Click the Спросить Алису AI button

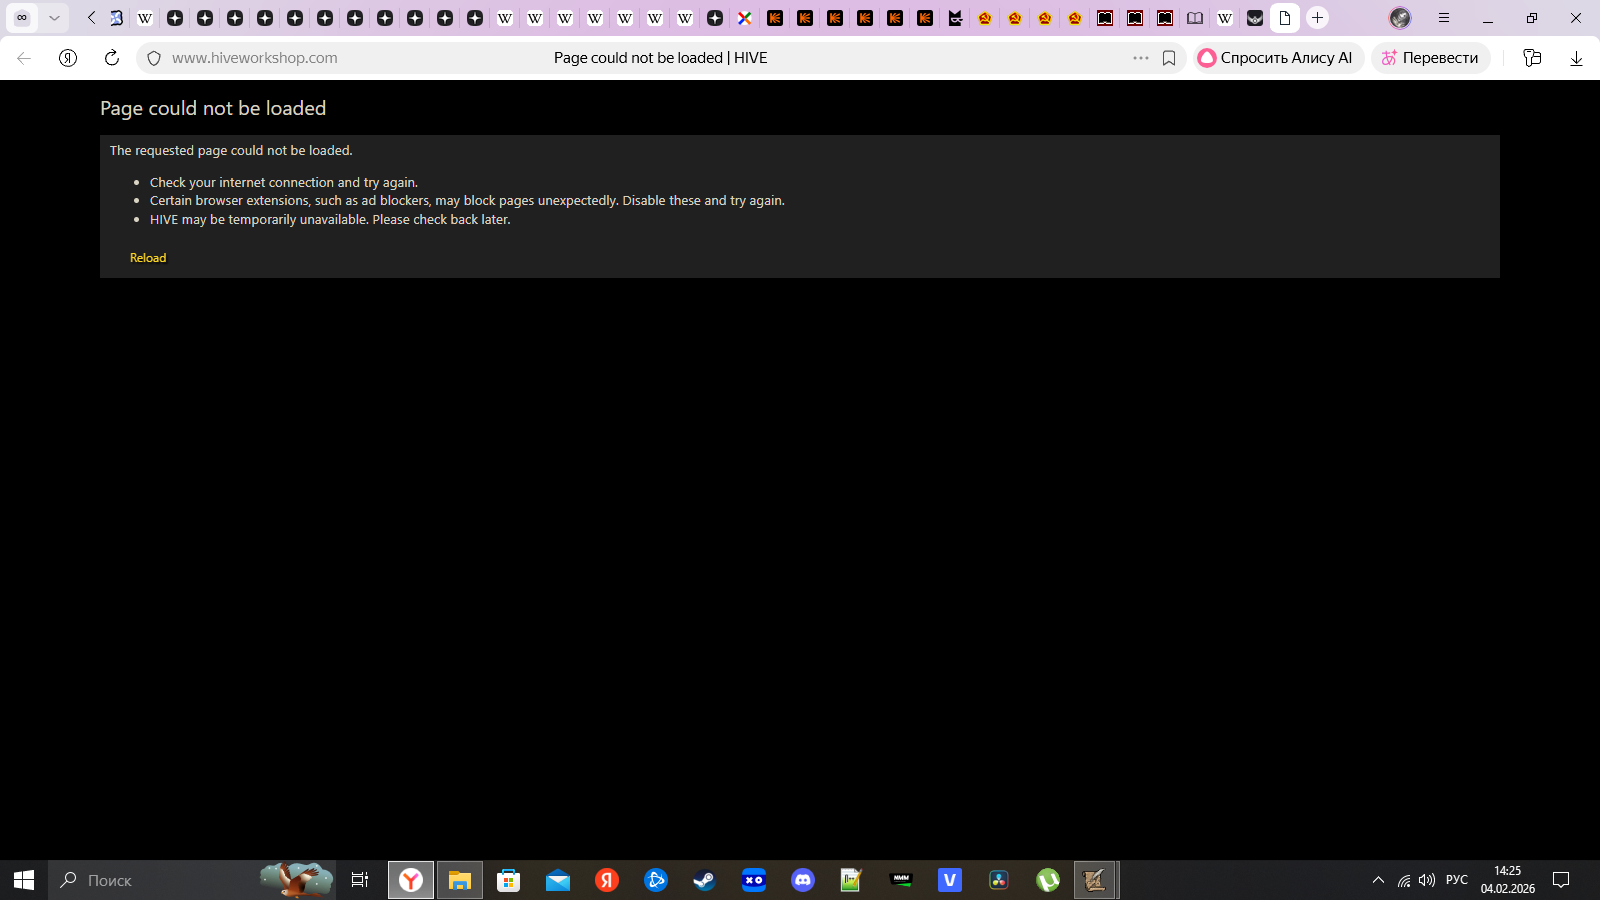pyautogui.click(x=1276, y=58)
